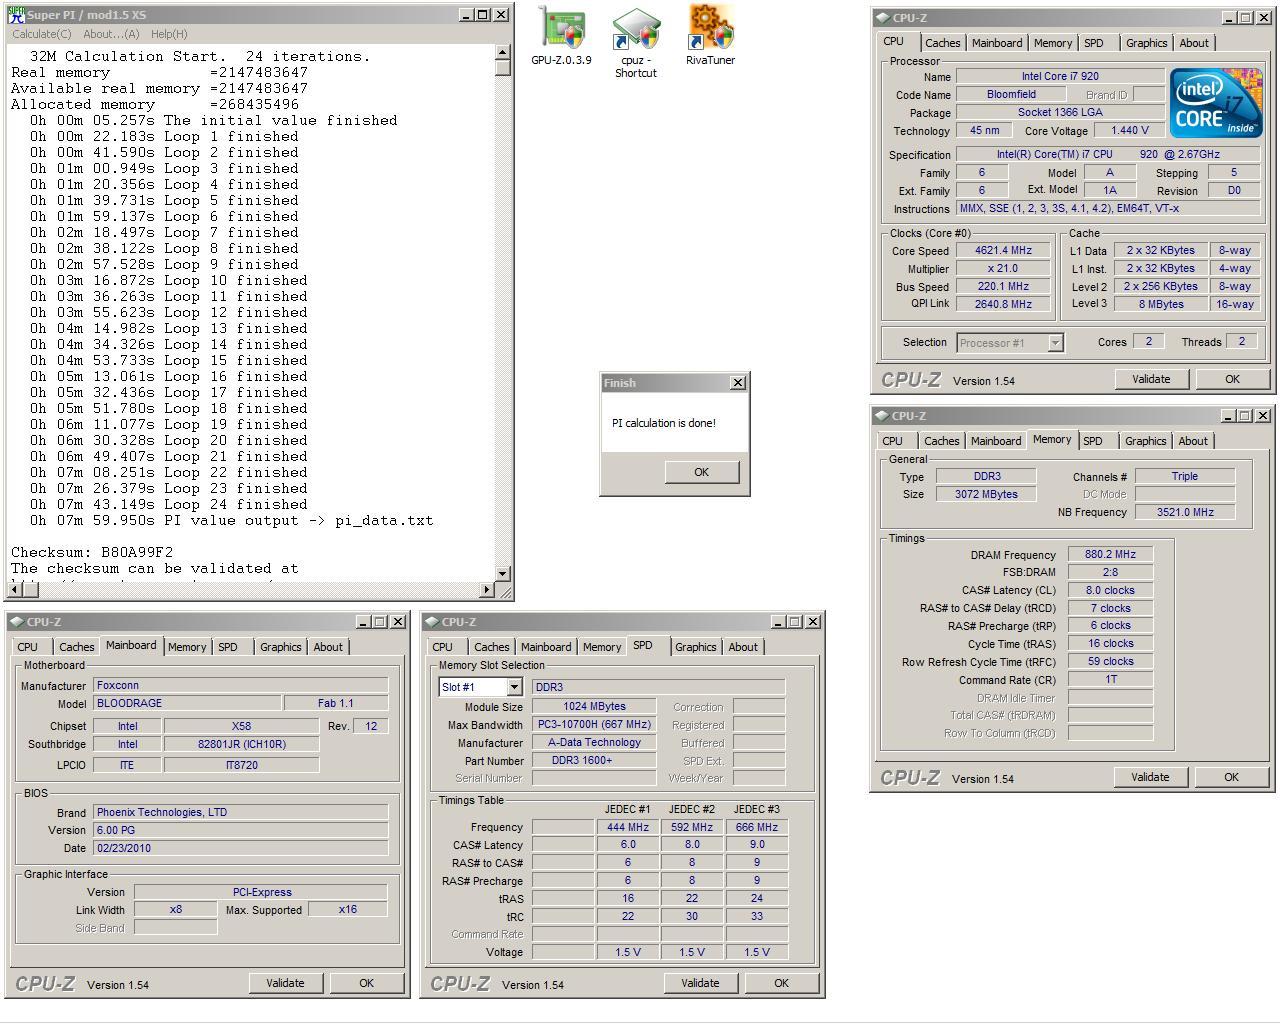Screen dimensions: 1280x1024
Task: Select CPU tab in the Foxconn CPU-Z window
Action: (27, 647)
